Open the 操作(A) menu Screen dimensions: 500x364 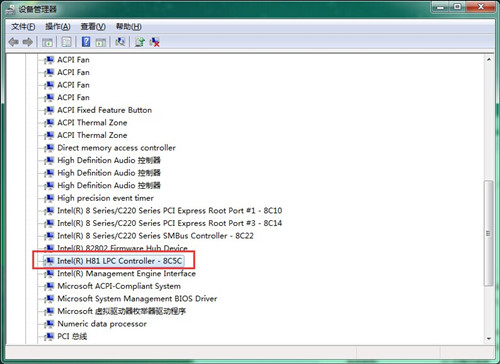pos(58,27)
